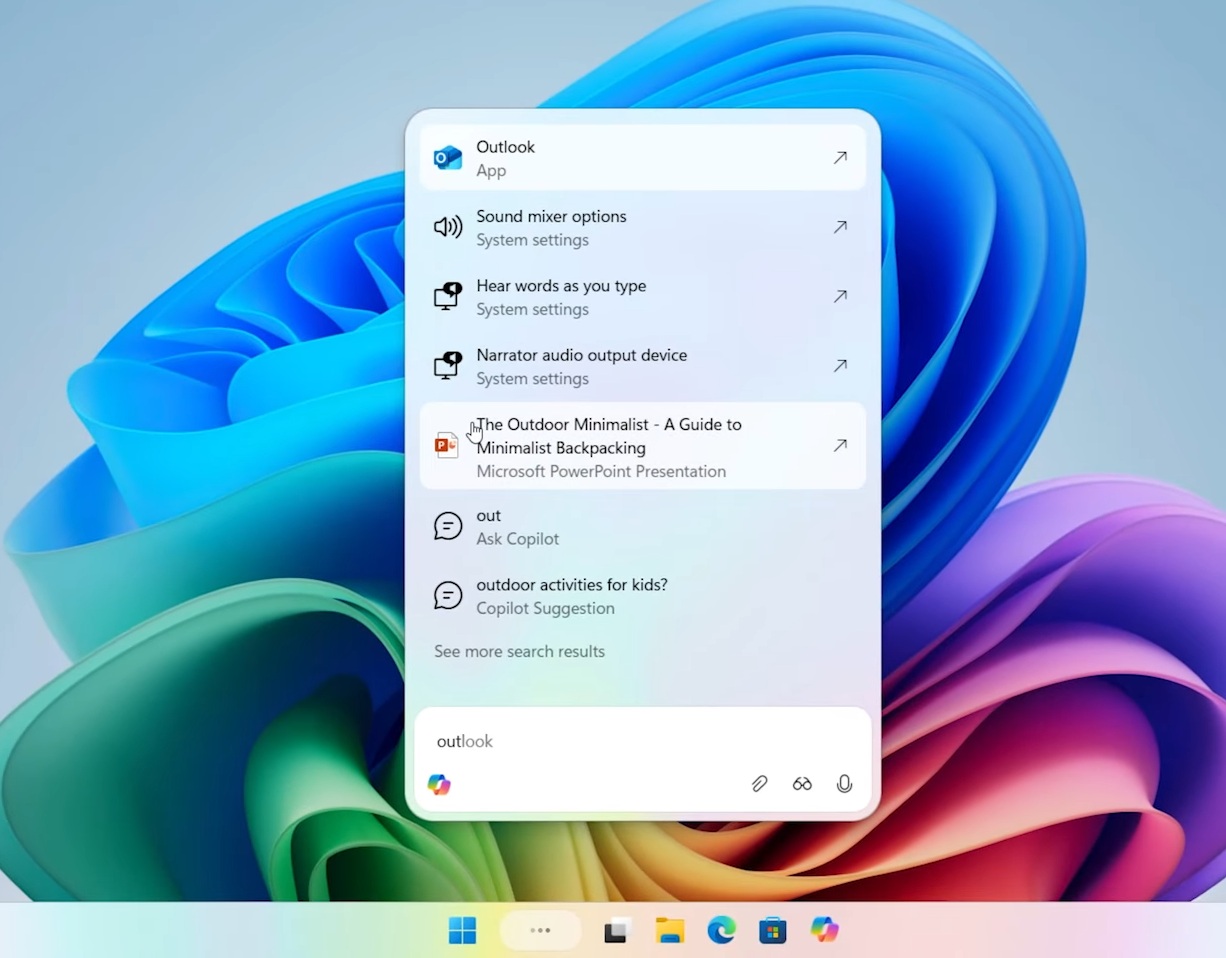Click the Copilot icon on the taskbar

tap(825, 930)
